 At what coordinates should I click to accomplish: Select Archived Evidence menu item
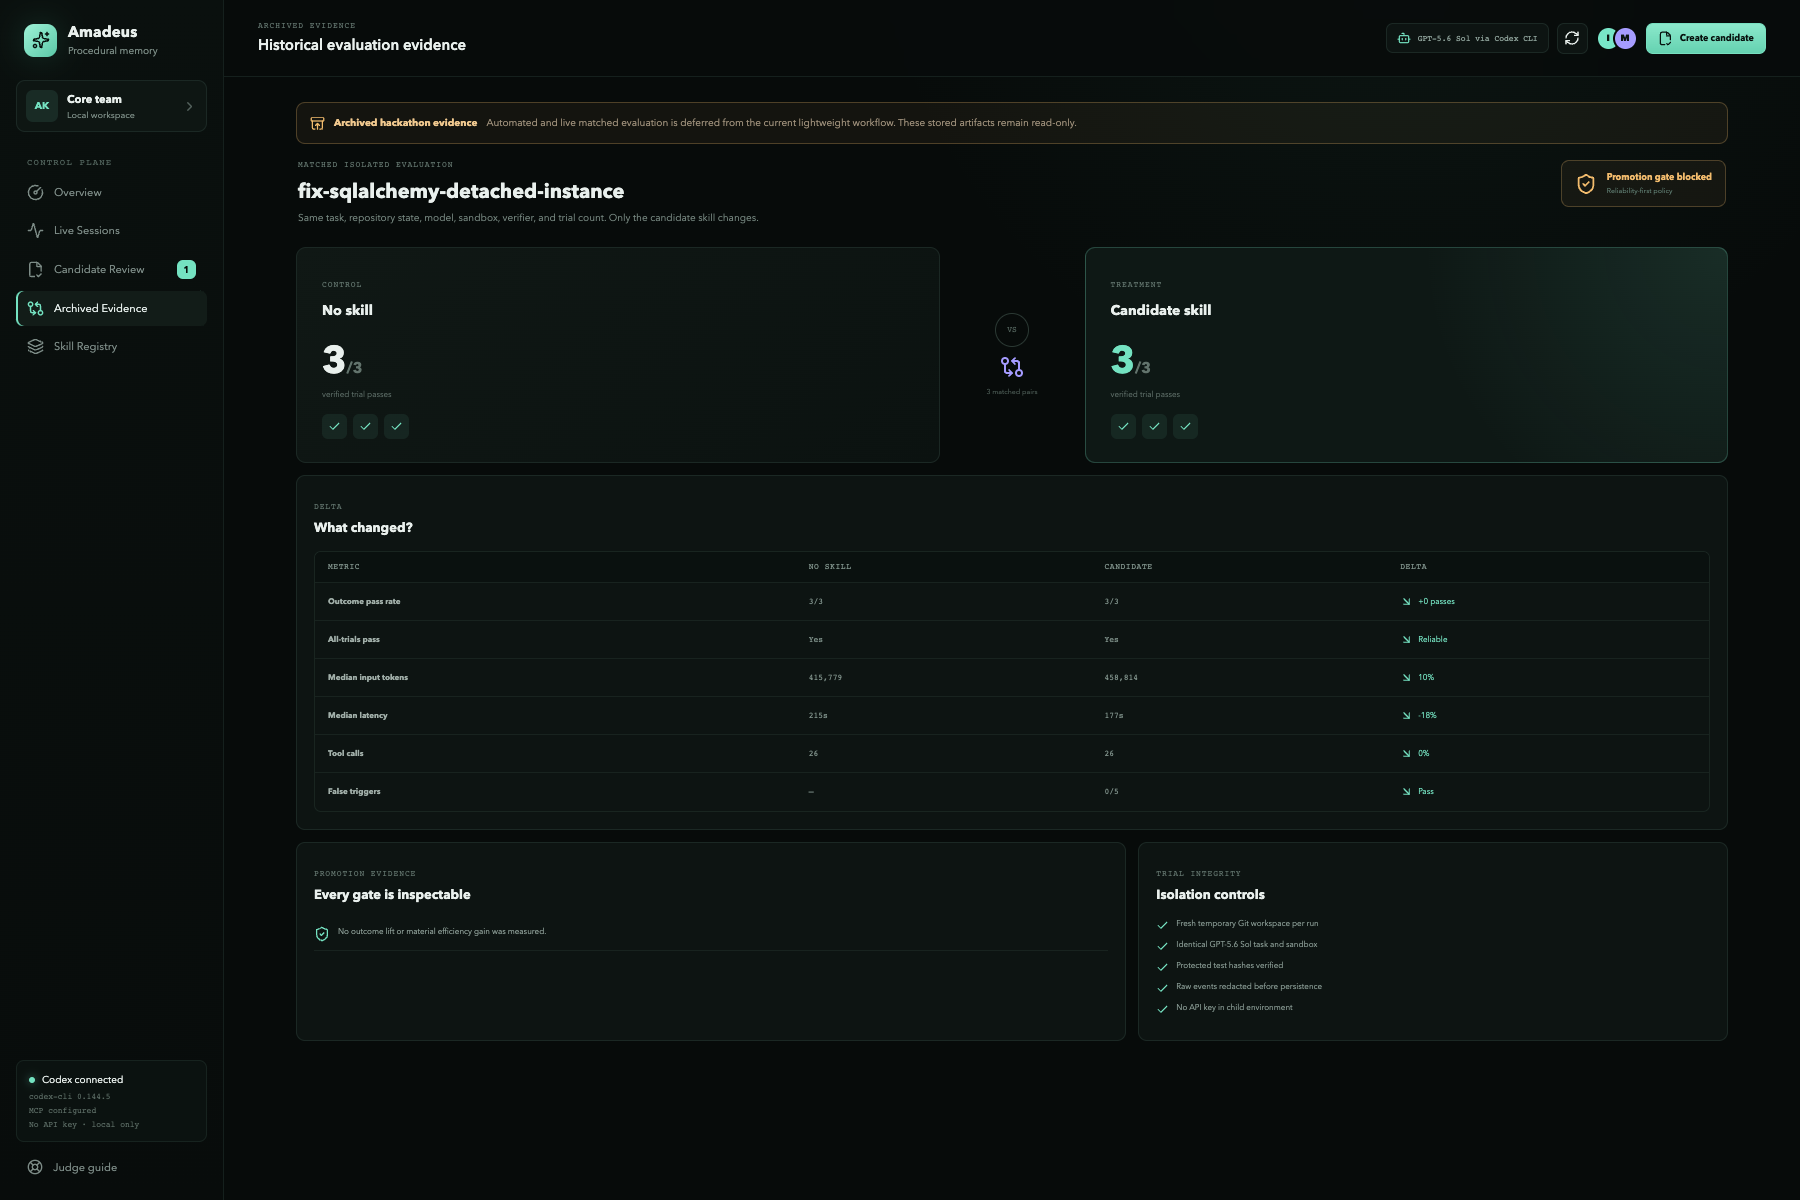coord(111,308)
